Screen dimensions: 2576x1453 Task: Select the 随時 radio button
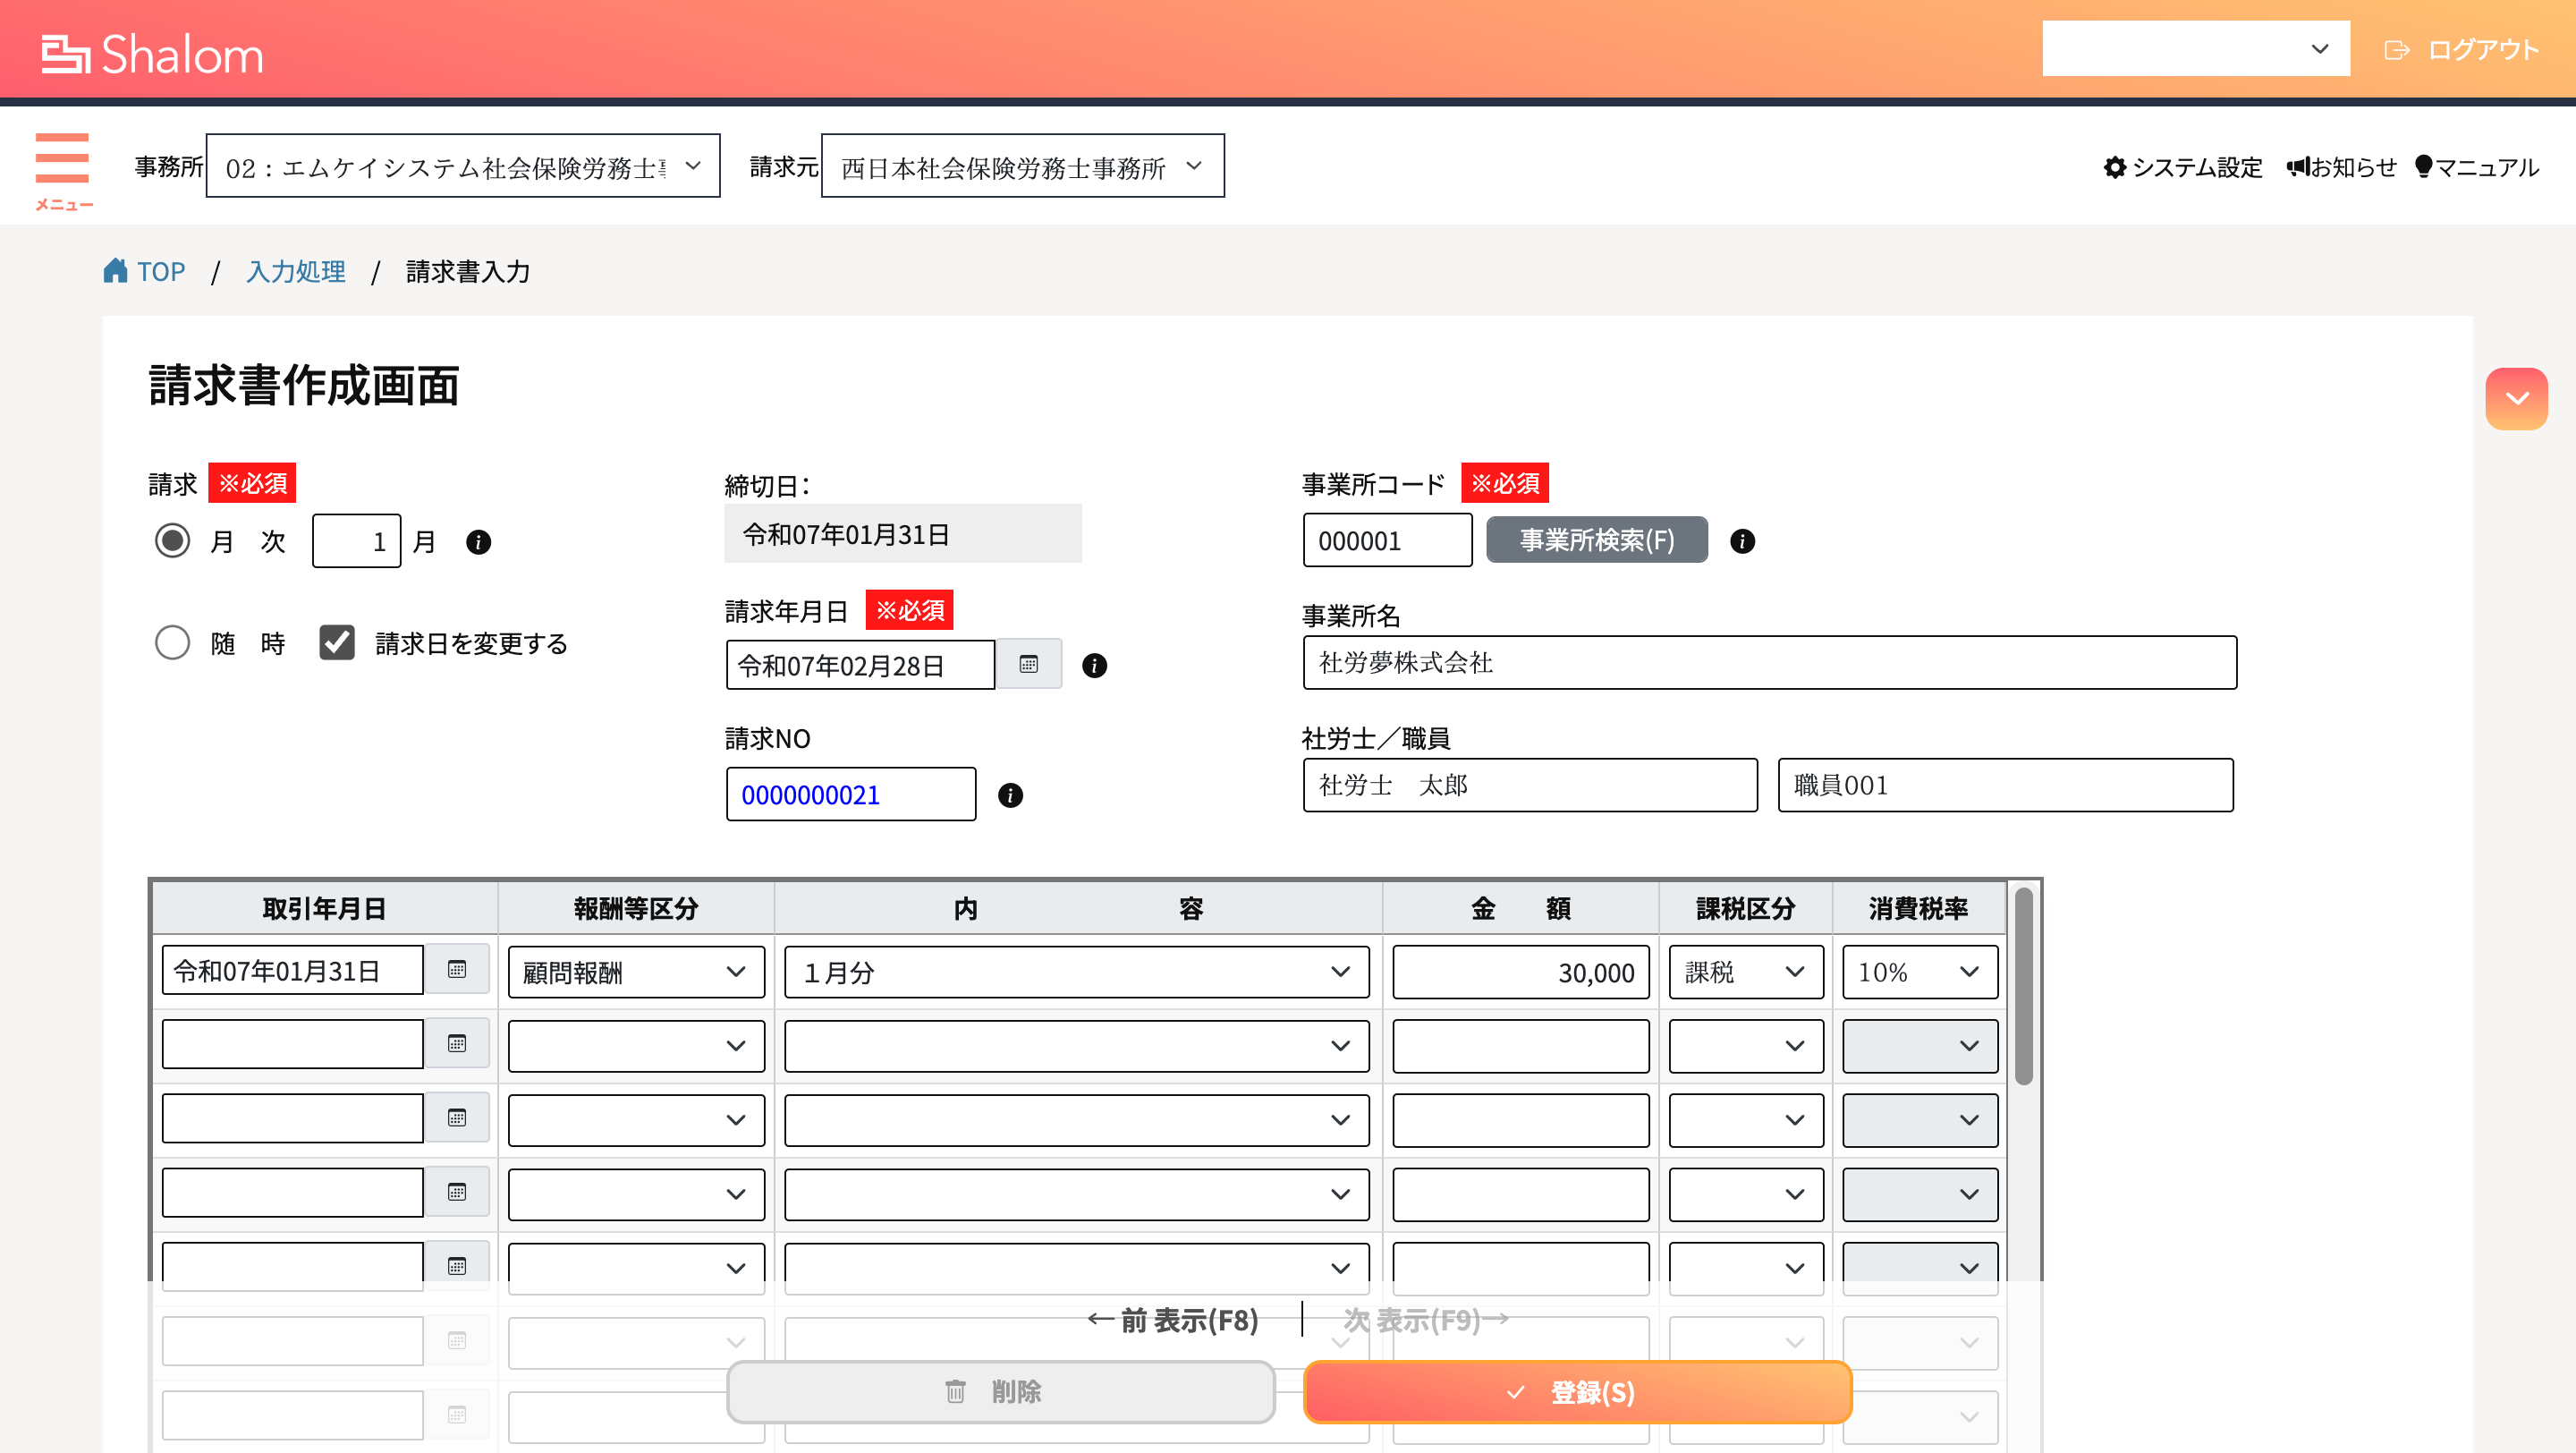click(172, 642)
